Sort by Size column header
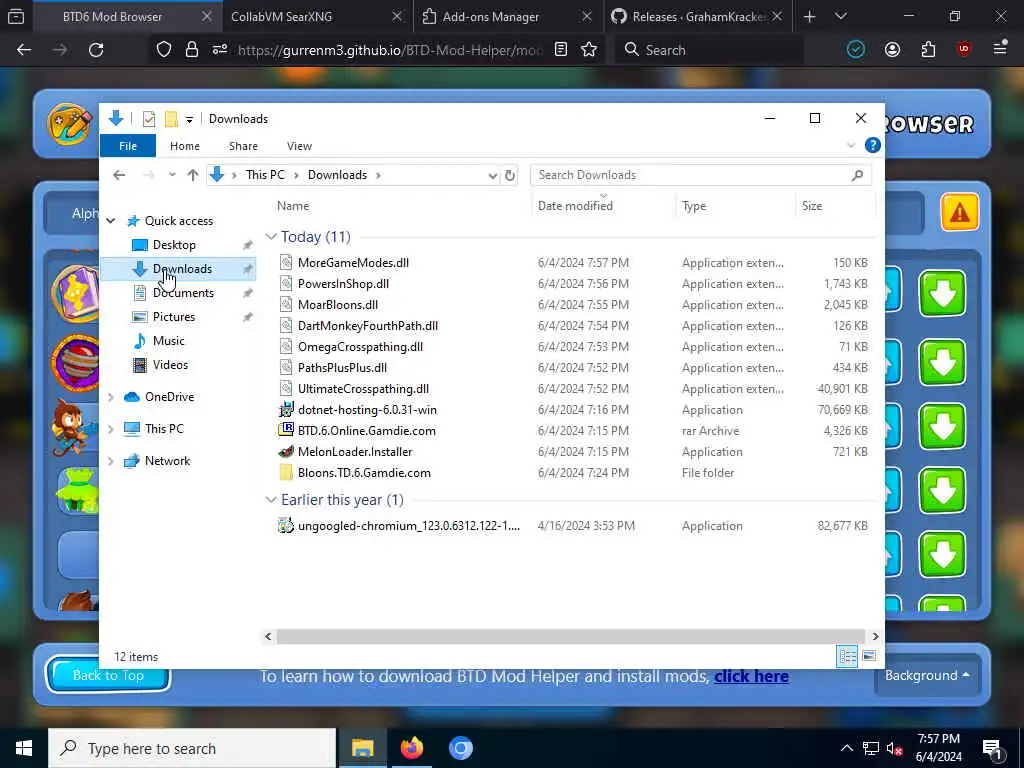This screenshot has height=768, width=1024. point(812,206)
